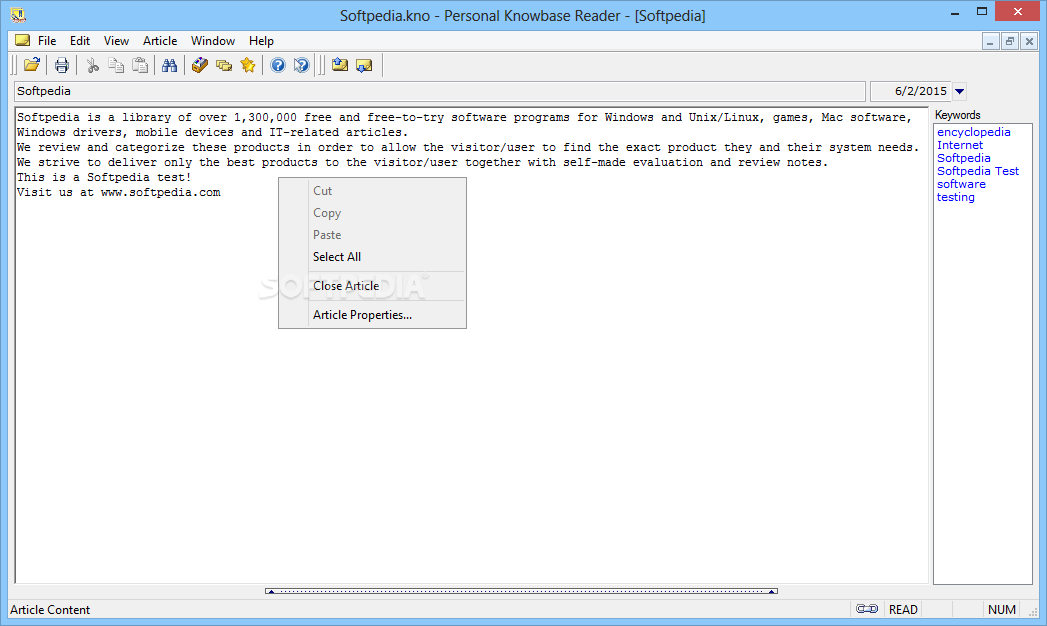The width and height of the screenshot is (1047, 626).
Task: Click the encyclopedia keyword link
Action: point(974,132)
